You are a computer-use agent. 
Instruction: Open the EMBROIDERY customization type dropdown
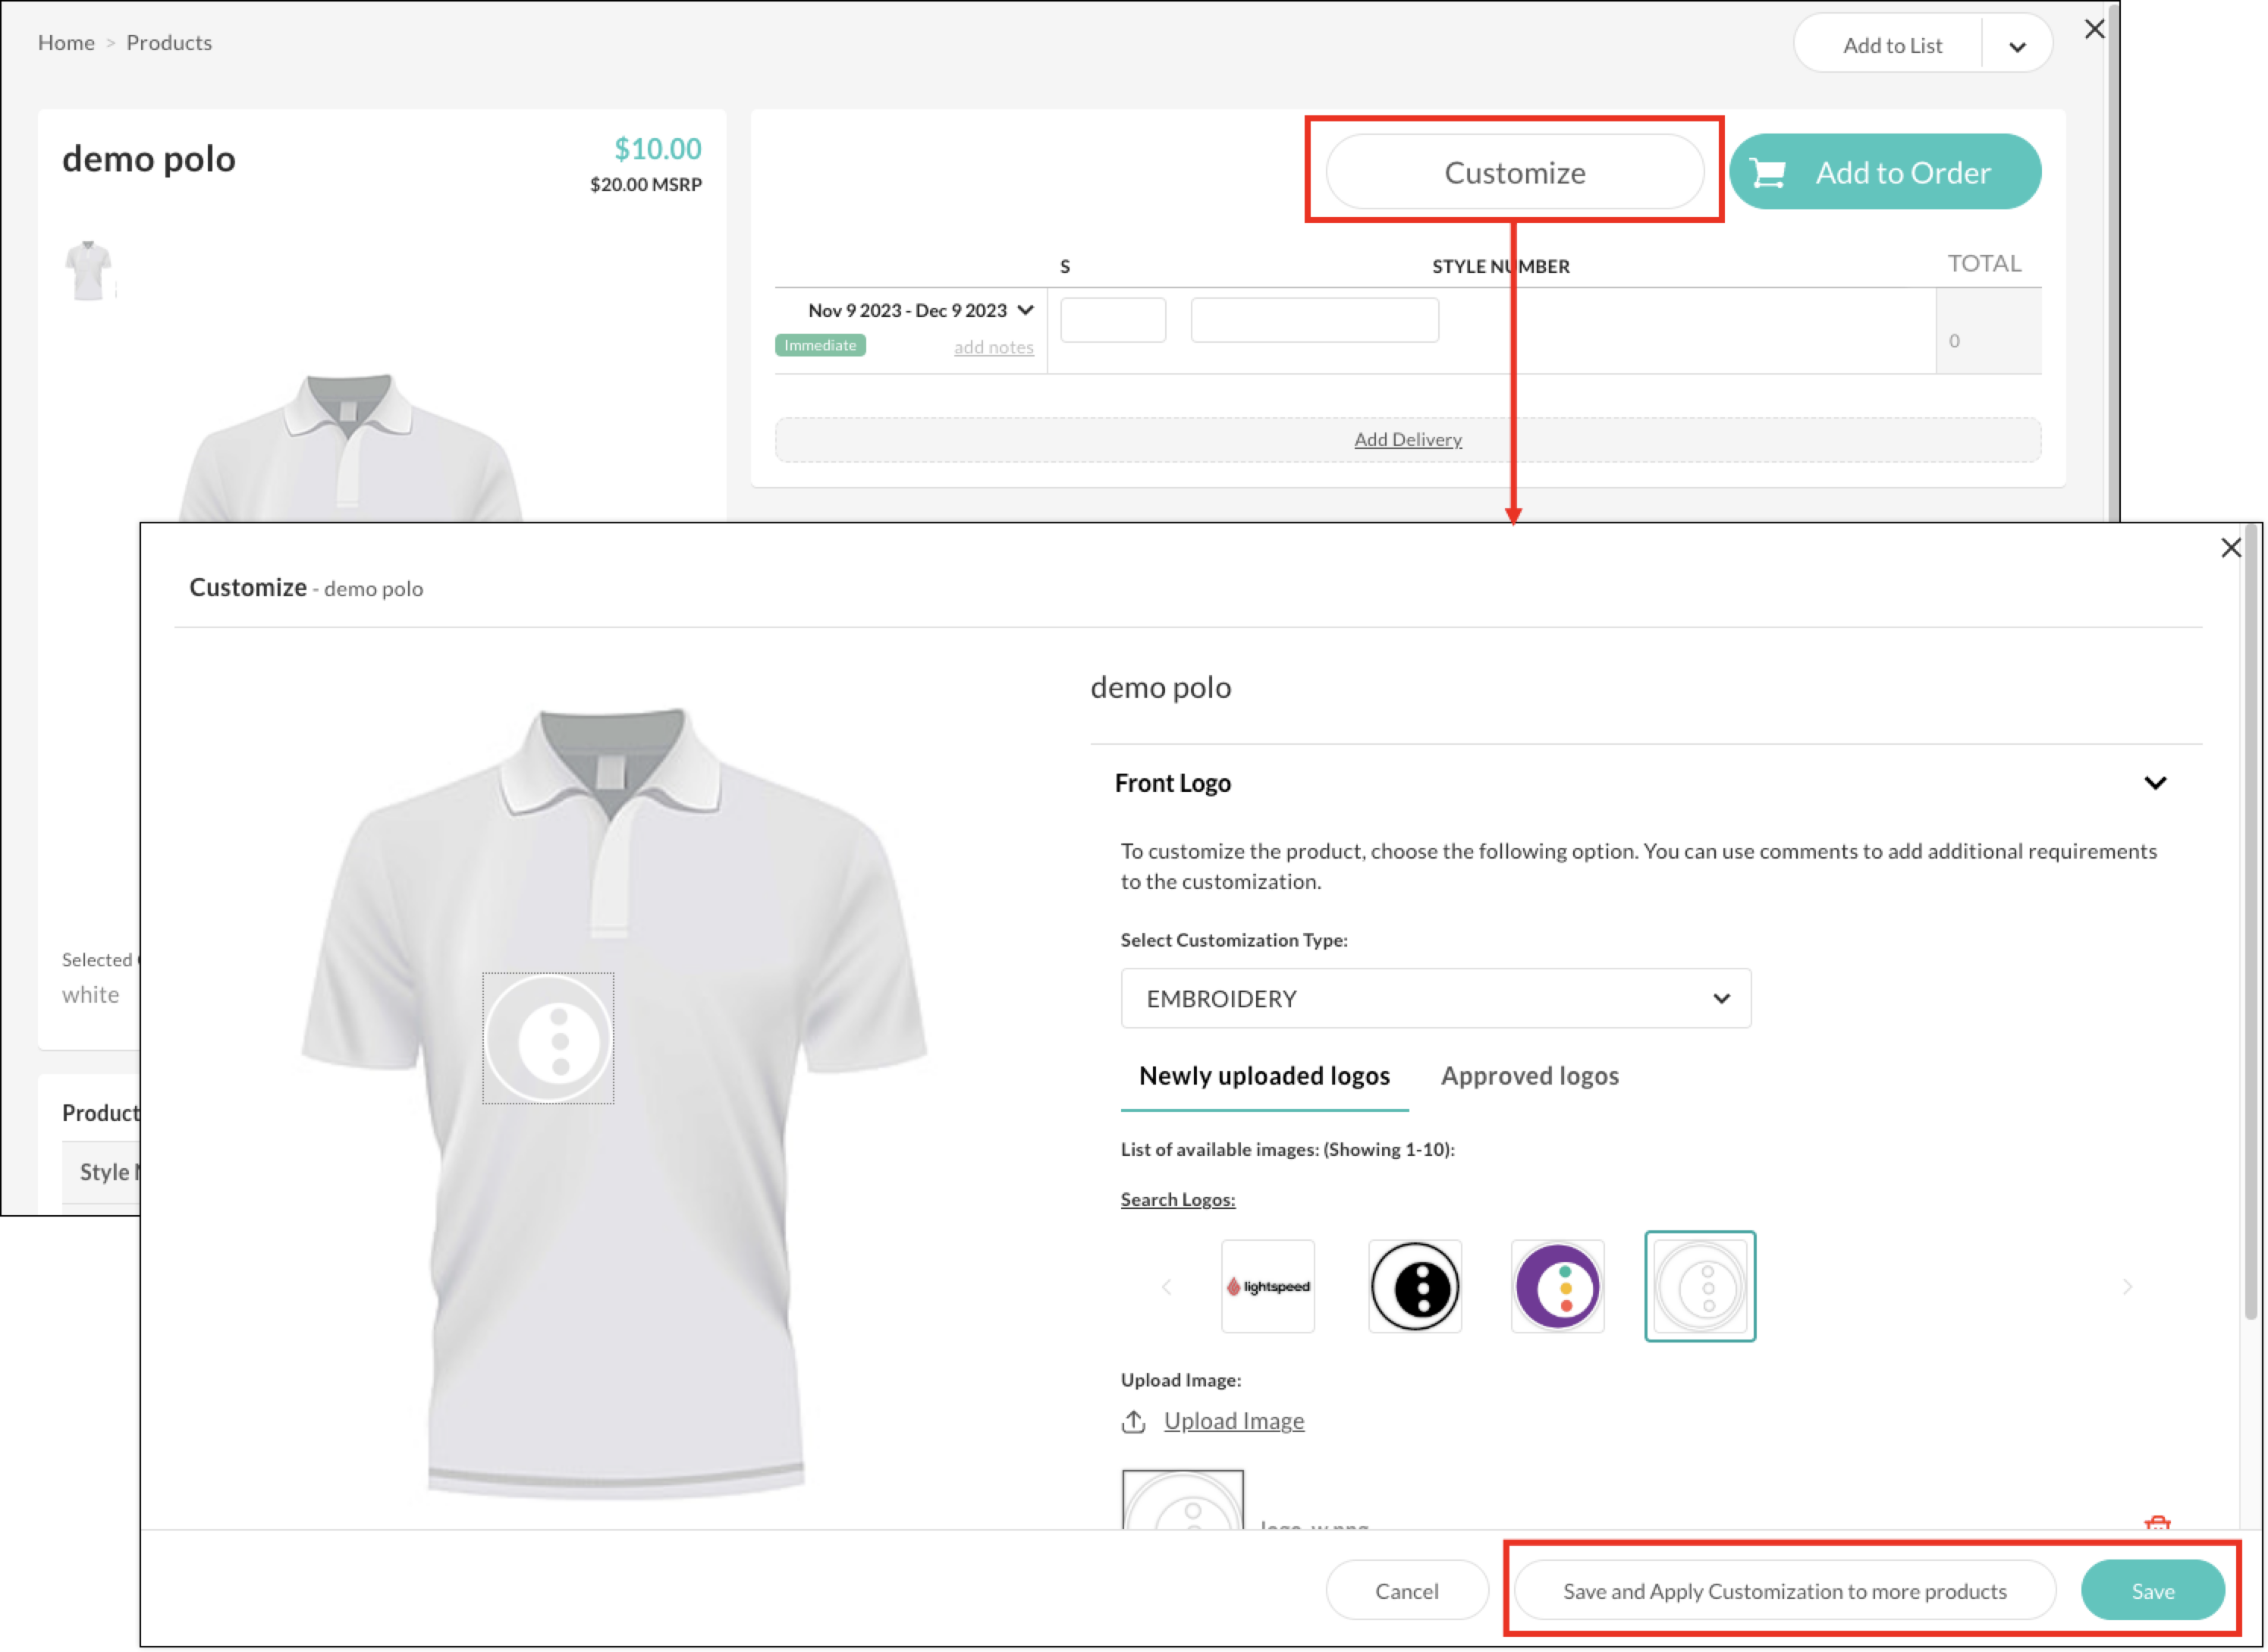tap(1436, 998)
